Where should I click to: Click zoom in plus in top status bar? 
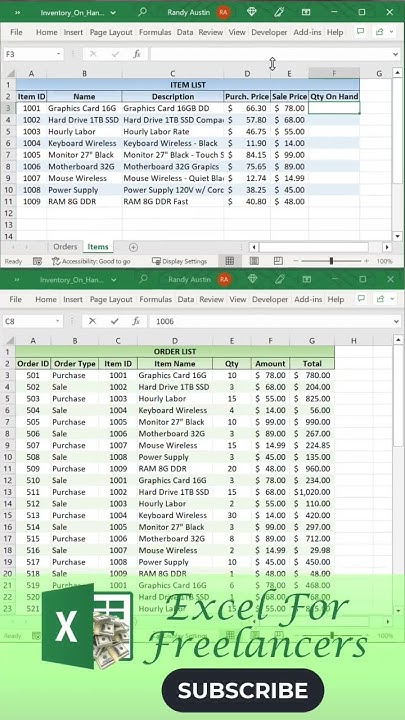pyautogui.click(x=366, y=261)
